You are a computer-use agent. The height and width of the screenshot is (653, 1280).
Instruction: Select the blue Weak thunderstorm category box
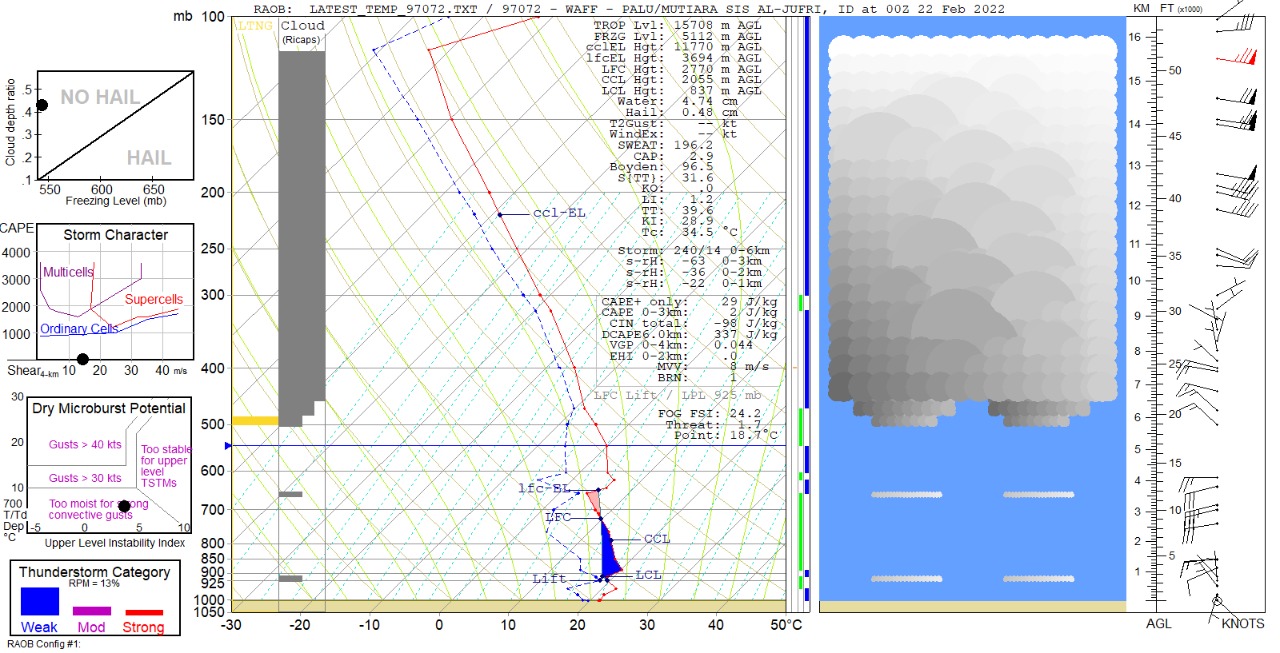tap(40, 601)
